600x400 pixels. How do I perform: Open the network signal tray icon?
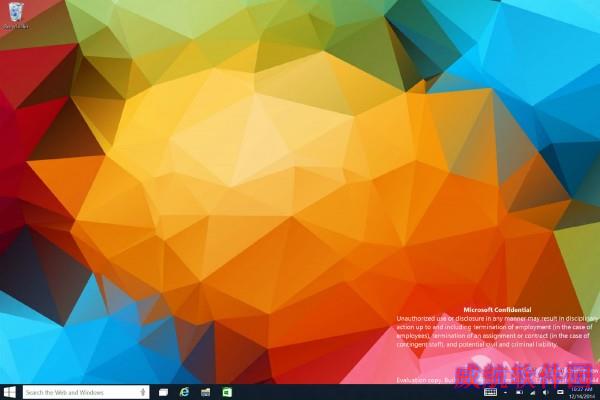tap(533, 393)
